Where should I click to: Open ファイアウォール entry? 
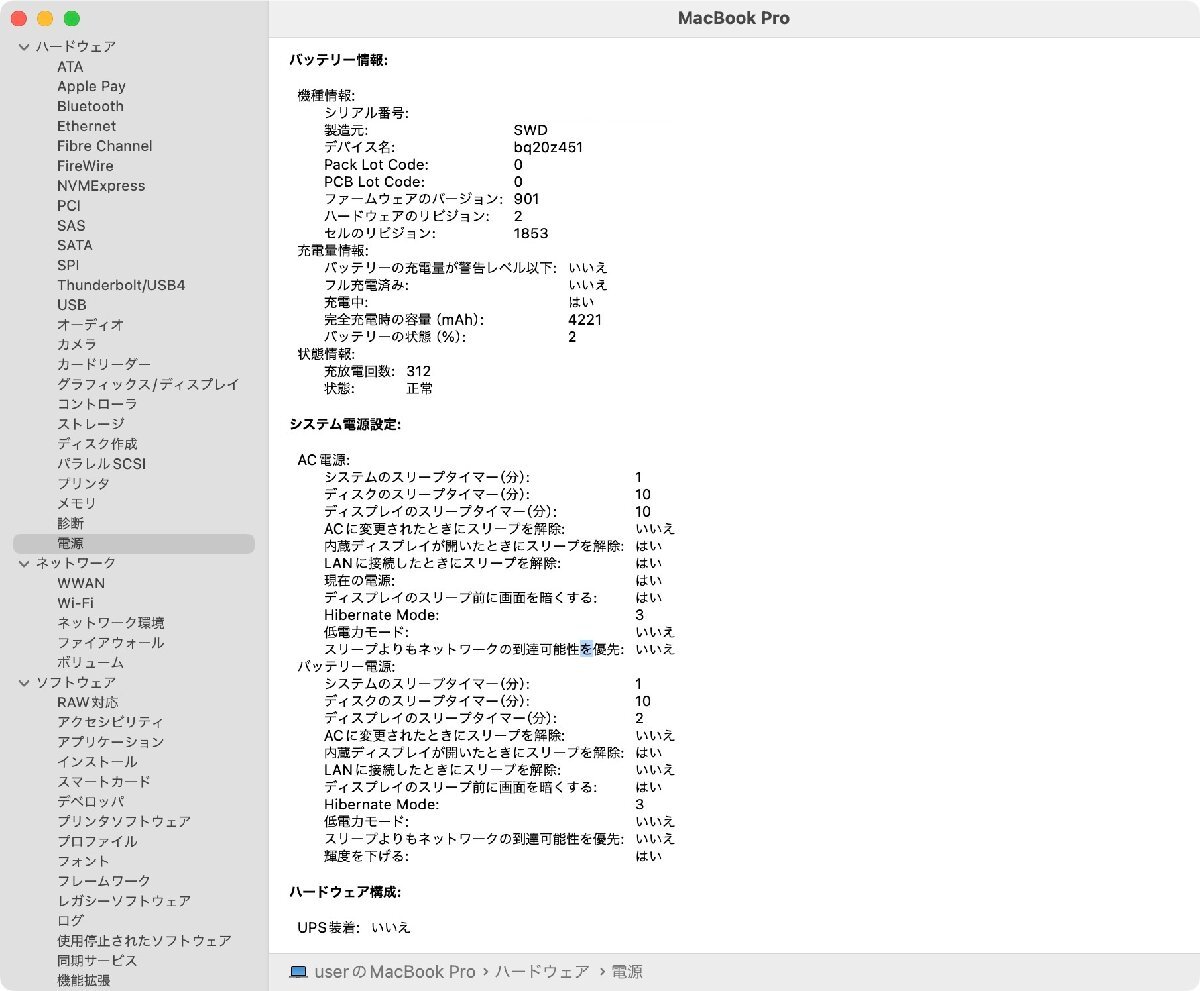pos(111,643)
